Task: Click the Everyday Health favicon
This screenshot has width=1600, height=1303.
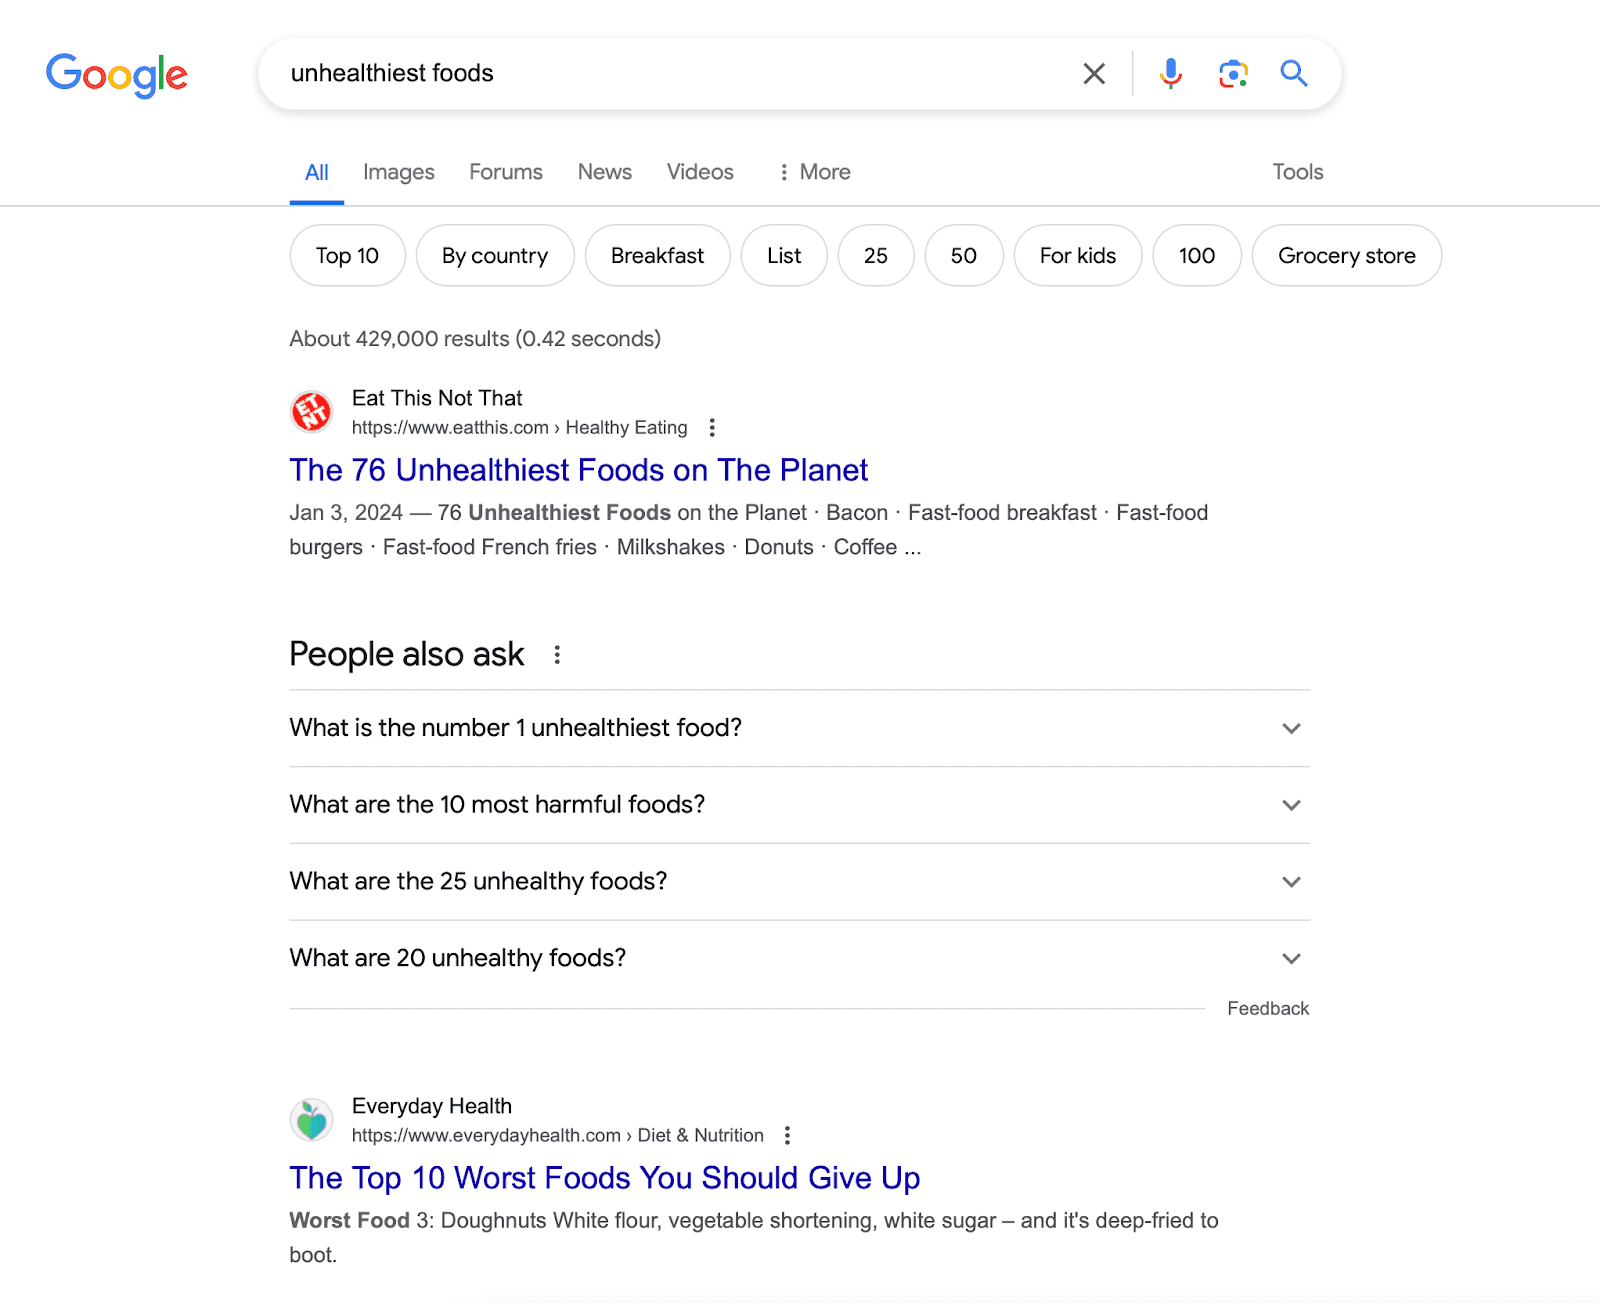Action: pos(310,1120)
